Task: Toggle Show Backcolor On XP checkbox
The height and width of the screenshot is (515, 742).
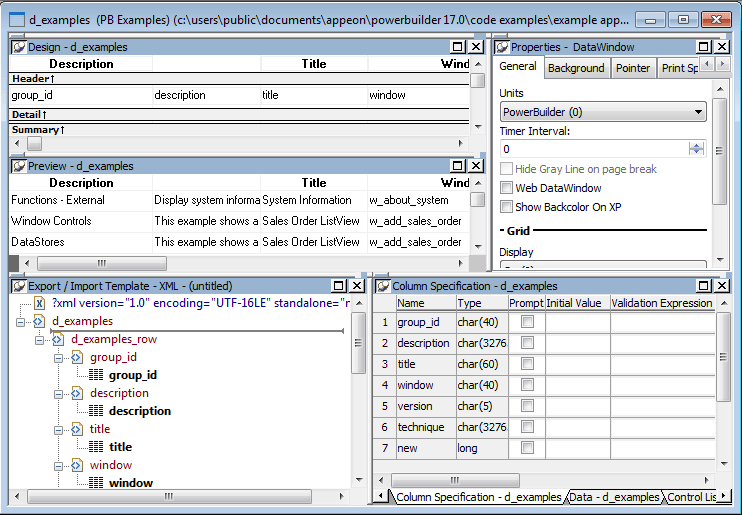Action: 507,207
